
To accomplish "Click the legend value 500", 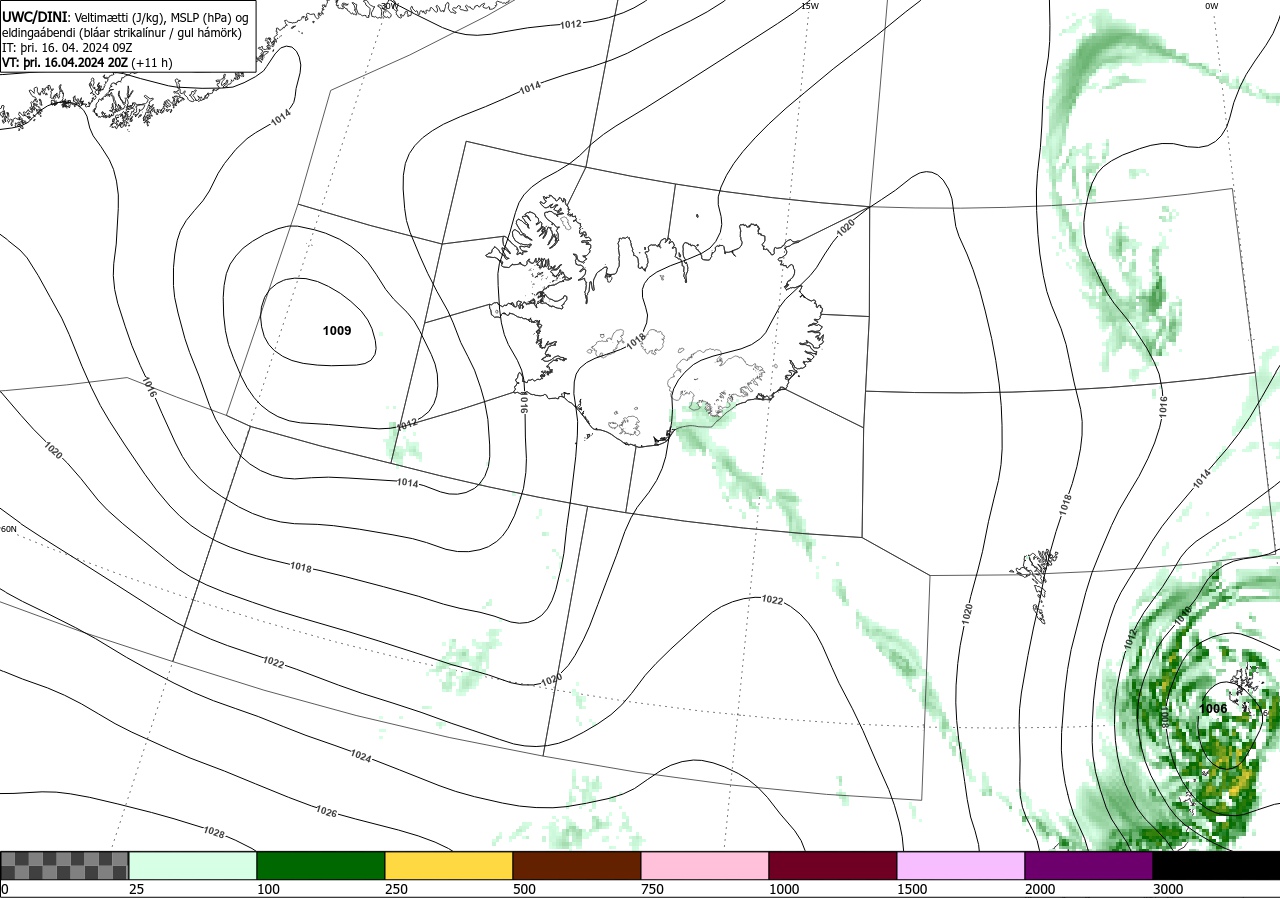I will coord(523,889).
